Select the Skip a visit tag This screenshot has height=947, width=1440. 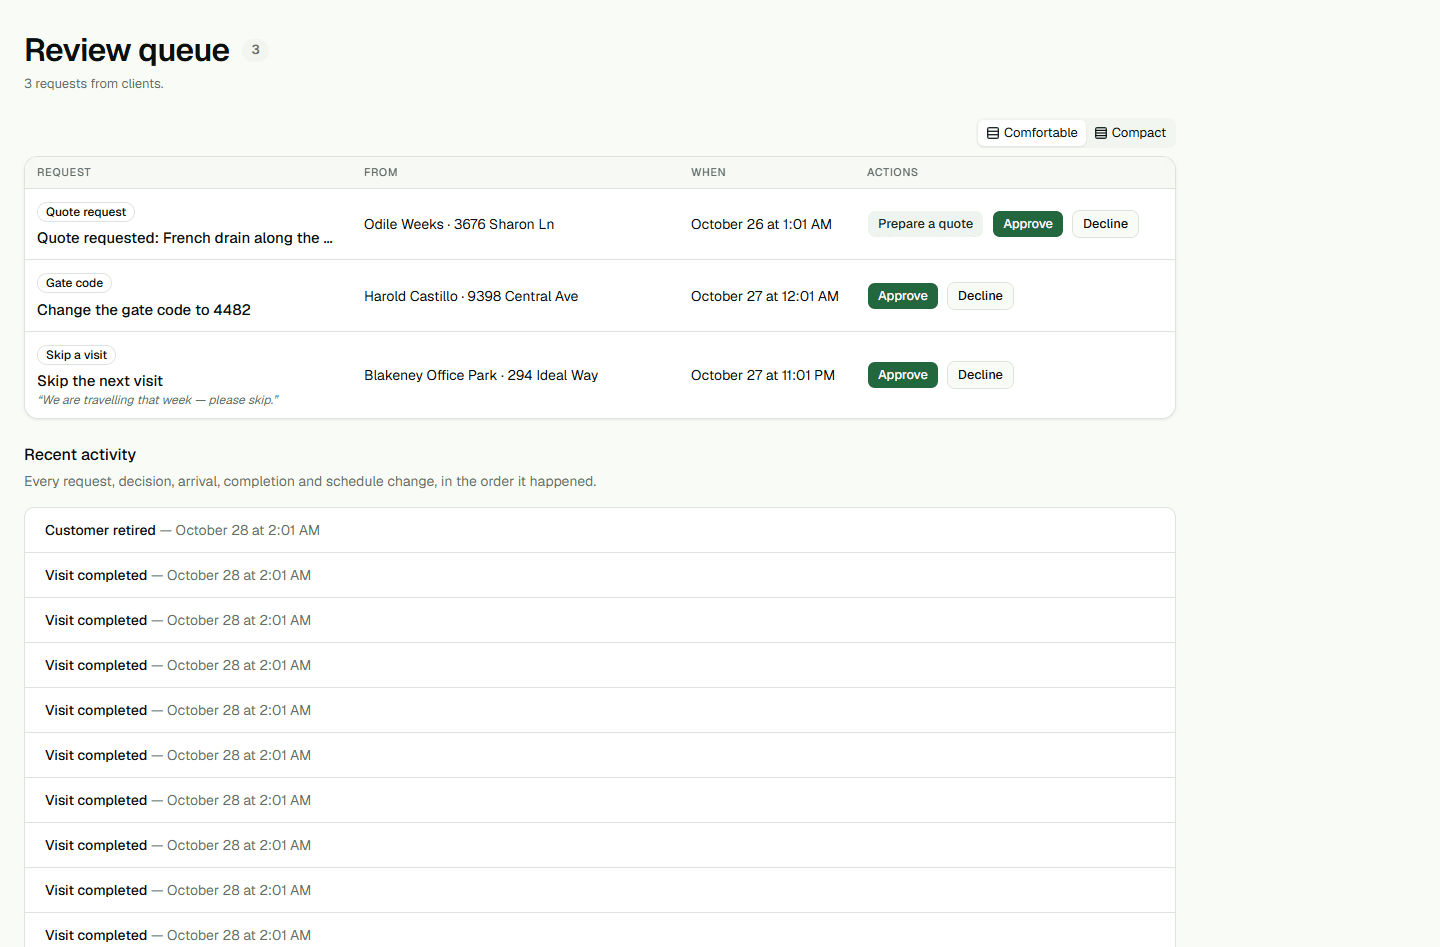76,355
